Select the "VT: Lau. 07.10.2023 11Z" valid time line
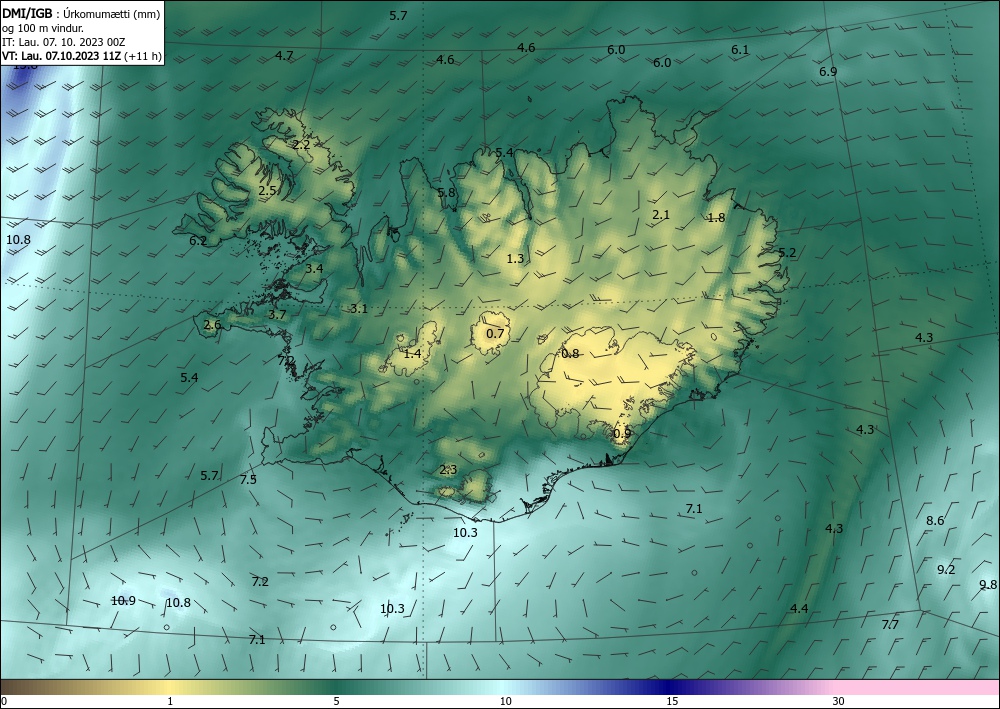Screen dimensions: 1000x709 click(x=61, y=56)
